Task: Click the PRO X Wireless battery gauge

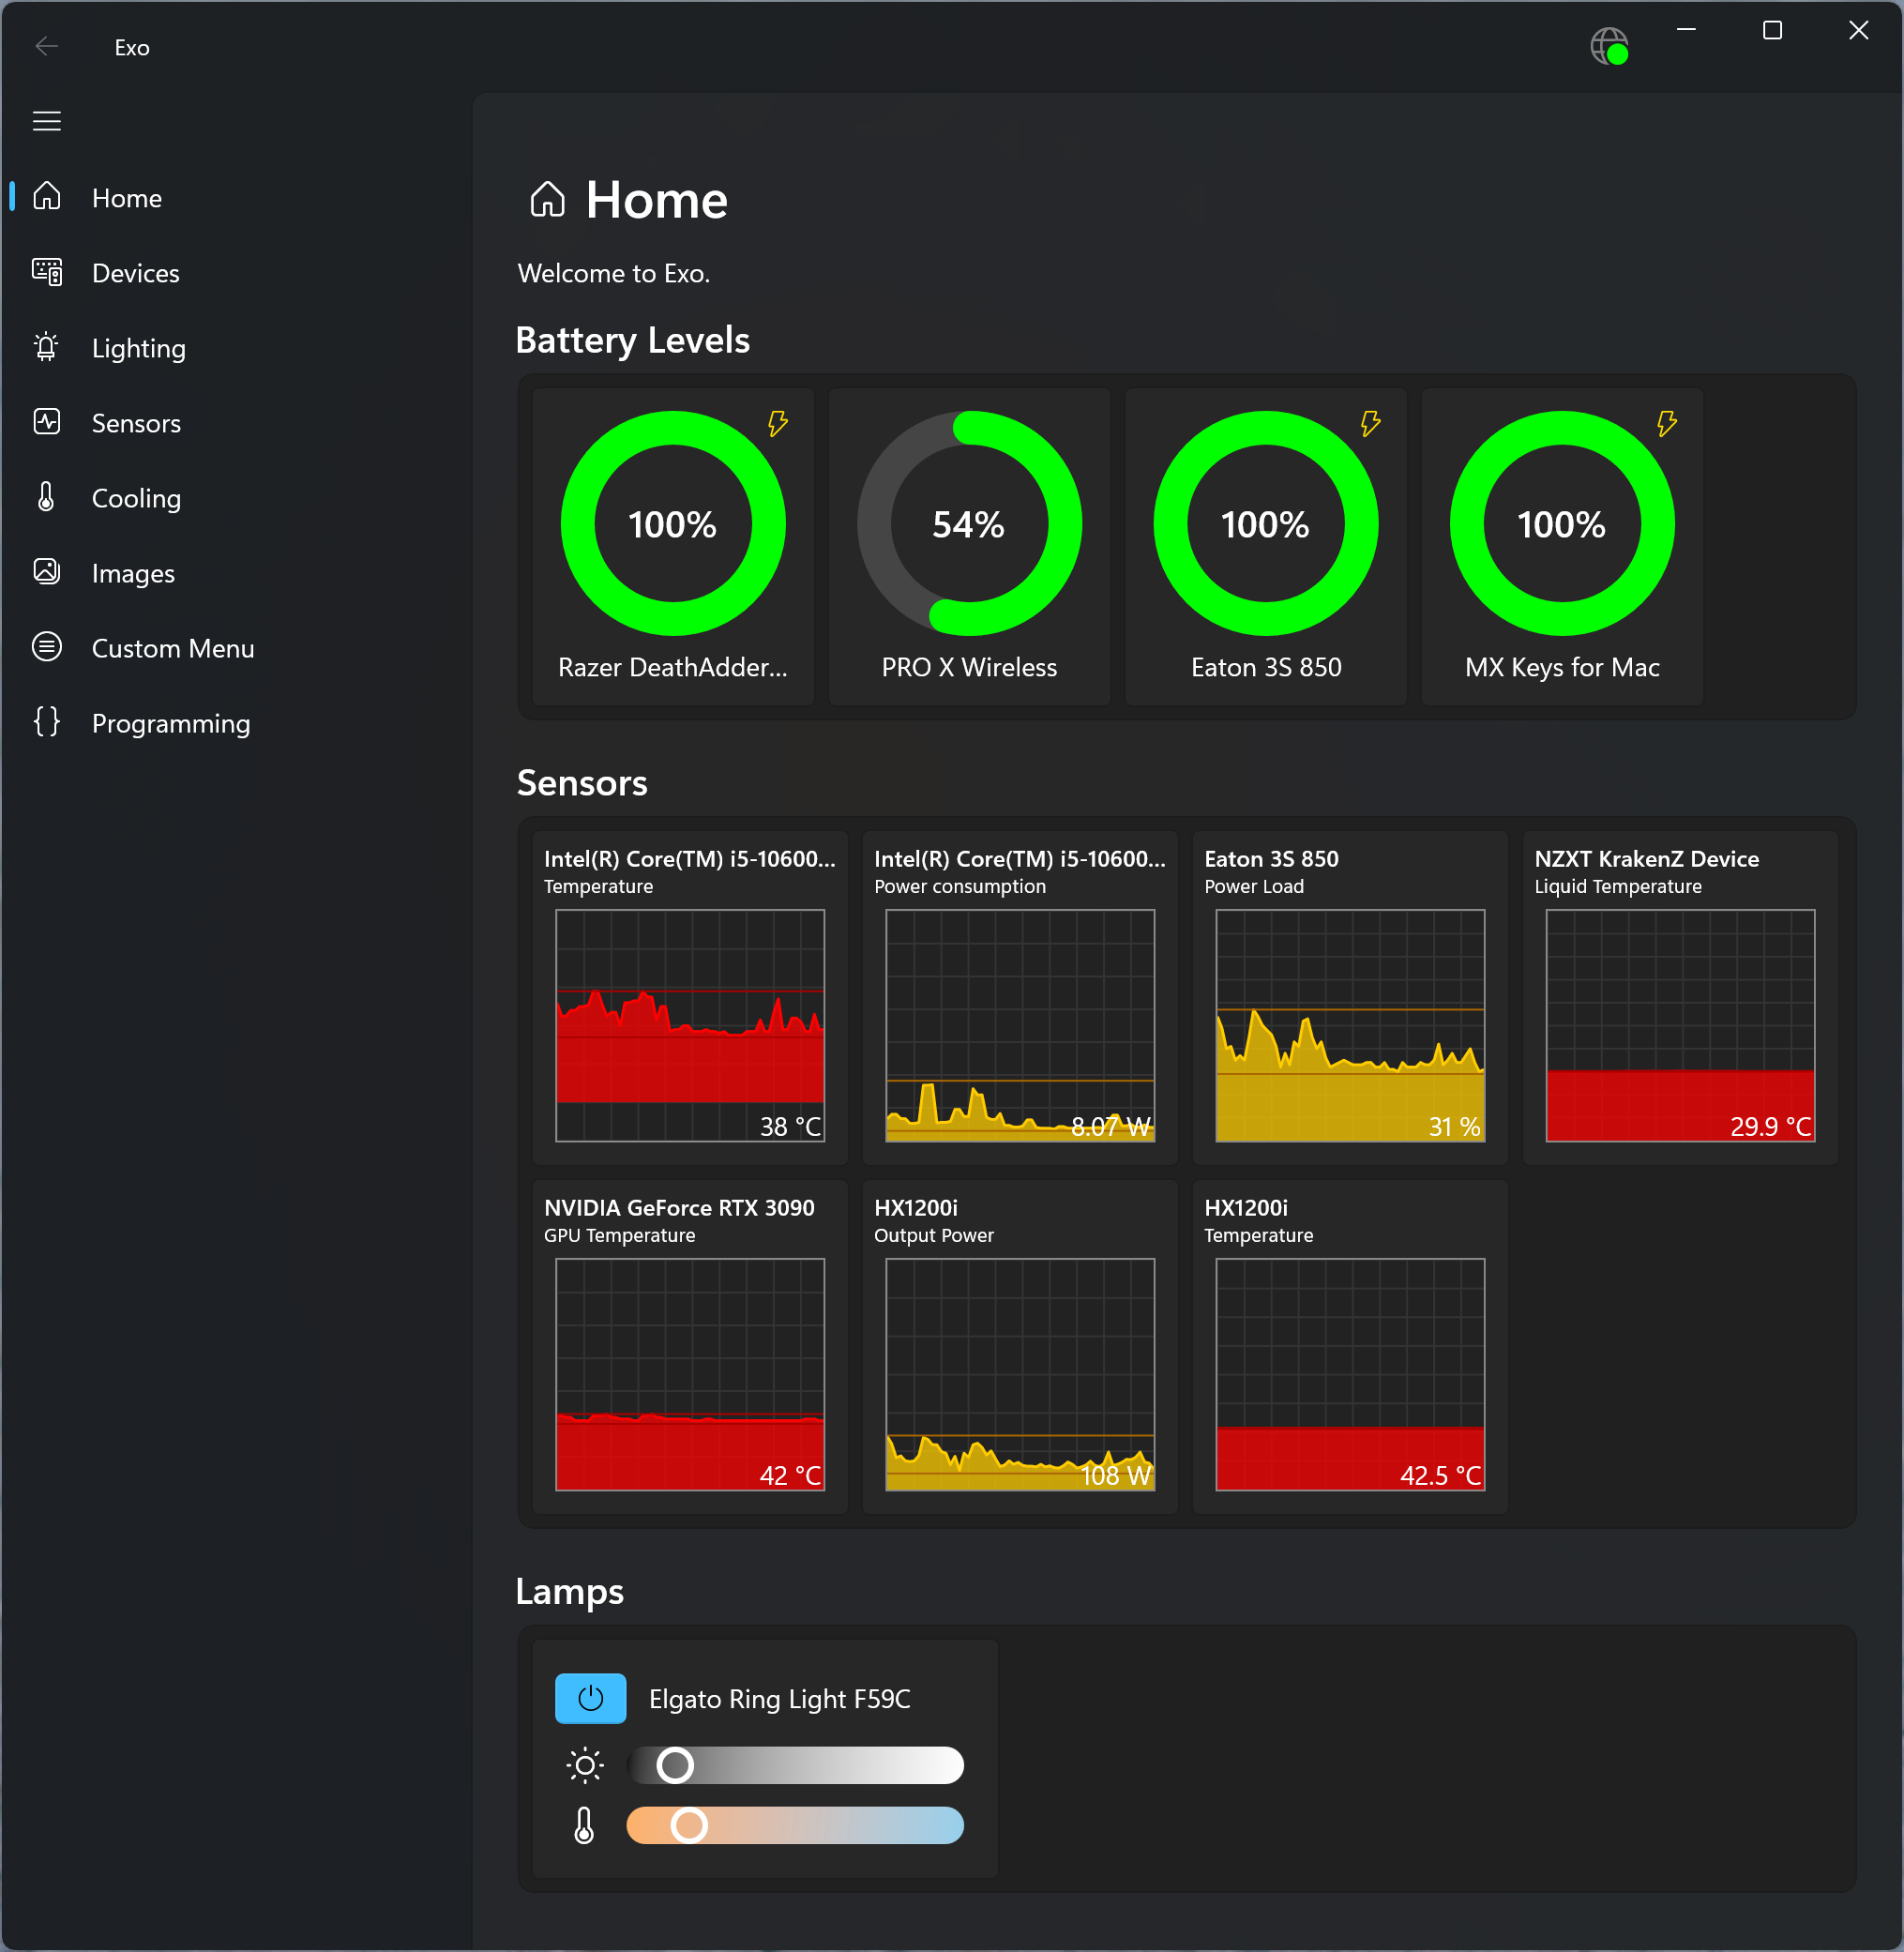Action: (x=968, y=524)
